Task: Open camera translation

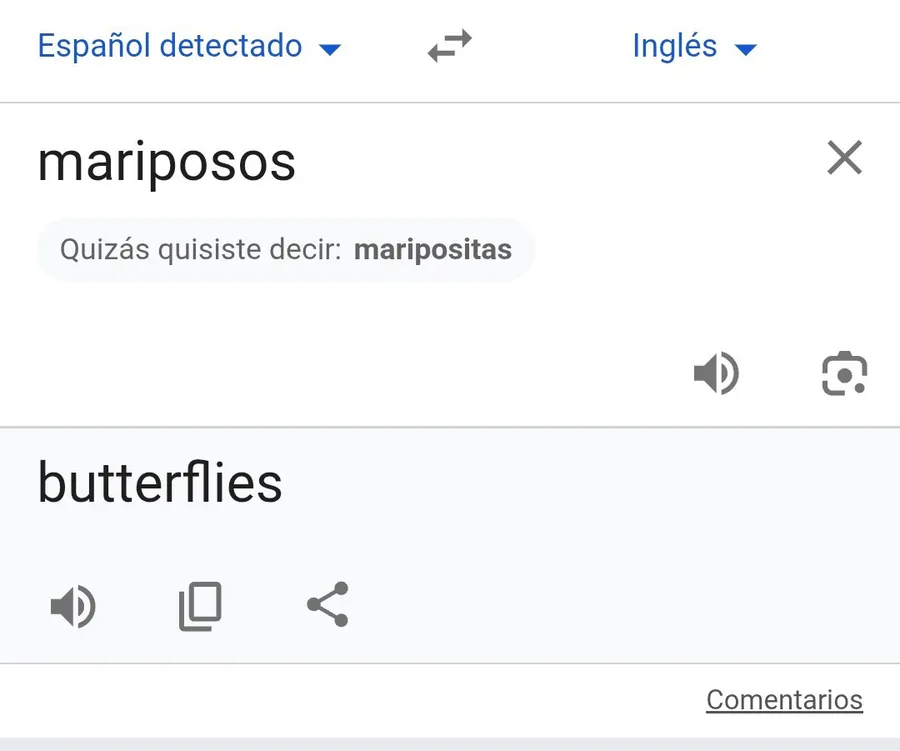Action: [x=844, y=374]
